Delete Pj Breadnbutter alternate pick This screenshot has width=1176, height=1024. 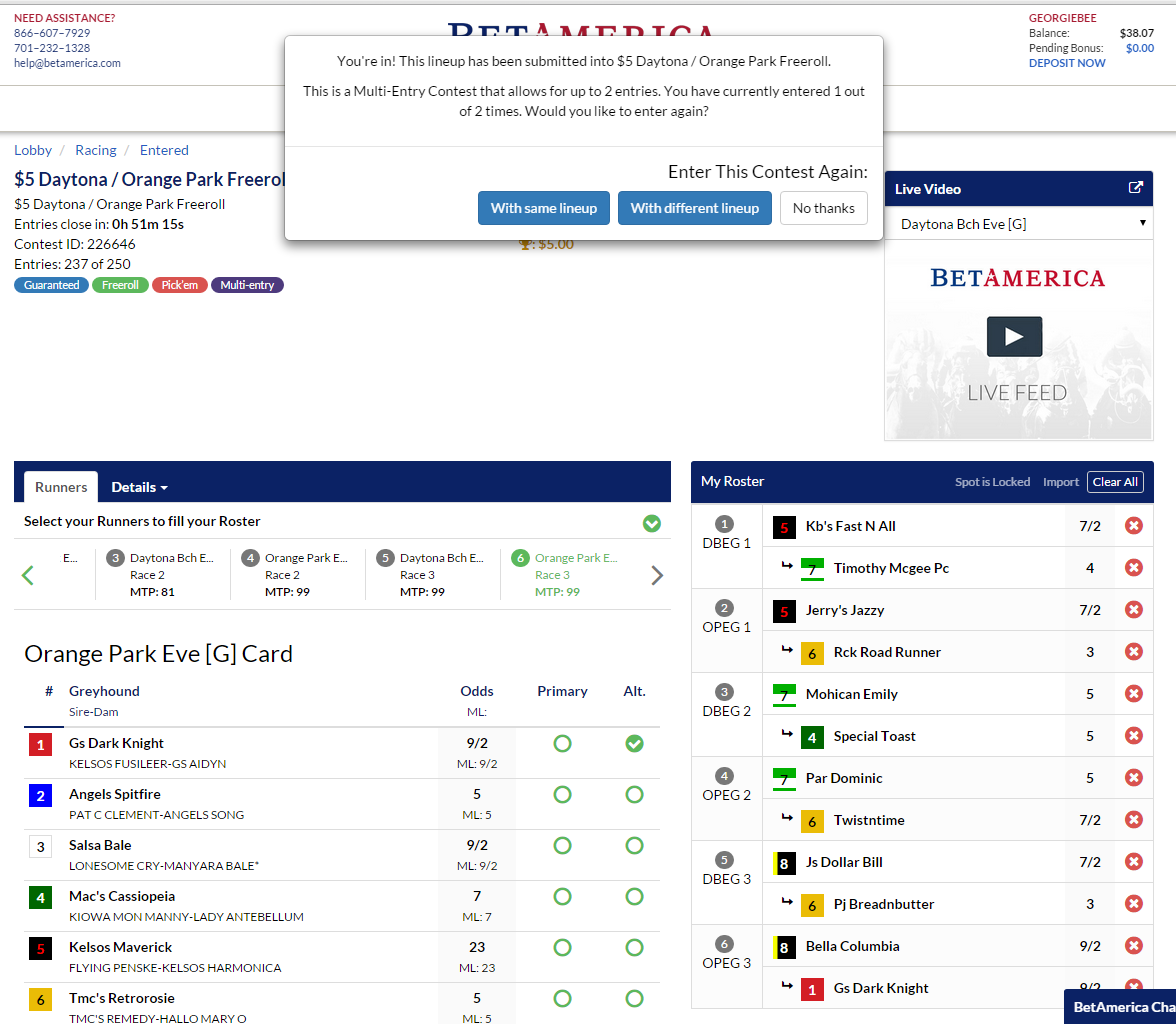pyautogui.click(x=1133, y=904)
